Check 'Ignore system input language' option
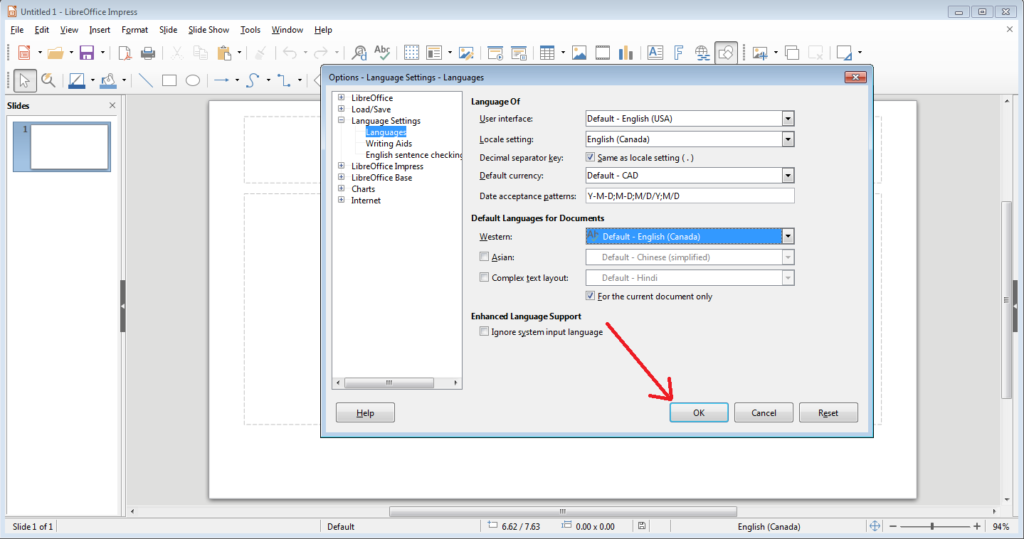 click(485, 332)
